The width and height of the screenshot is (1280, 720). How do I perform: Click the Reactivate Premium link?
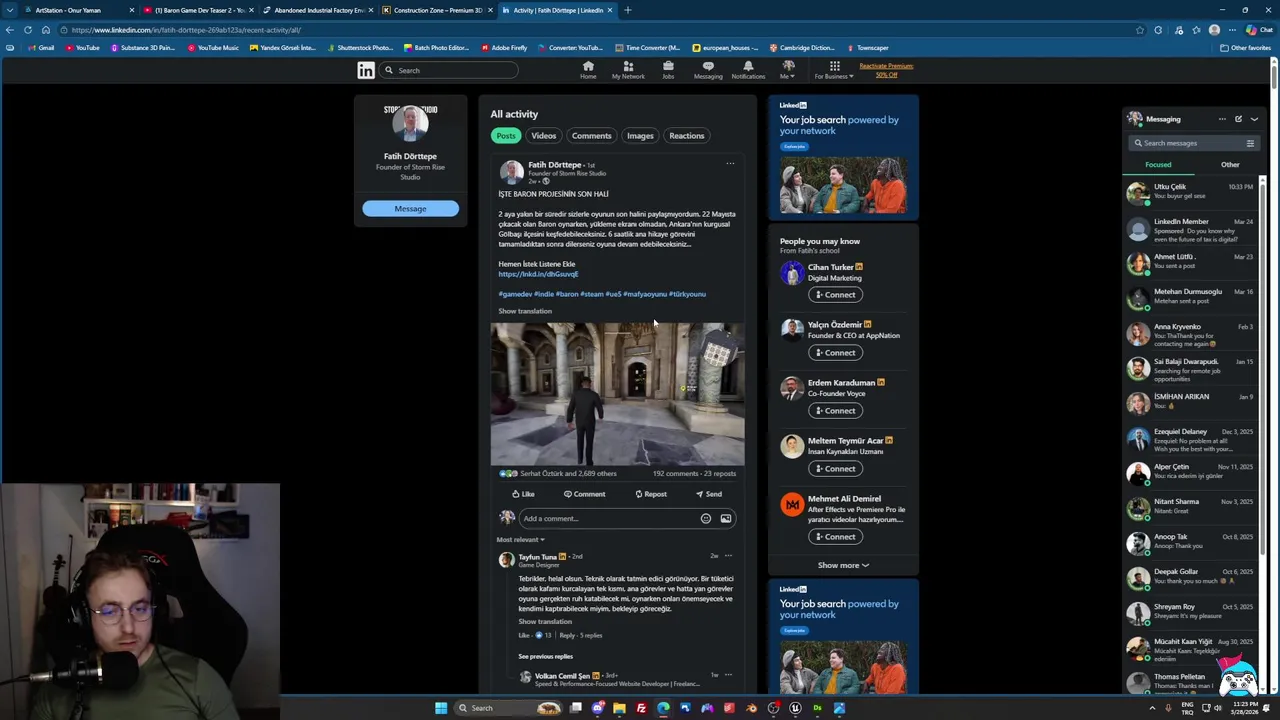pos(886,70)
